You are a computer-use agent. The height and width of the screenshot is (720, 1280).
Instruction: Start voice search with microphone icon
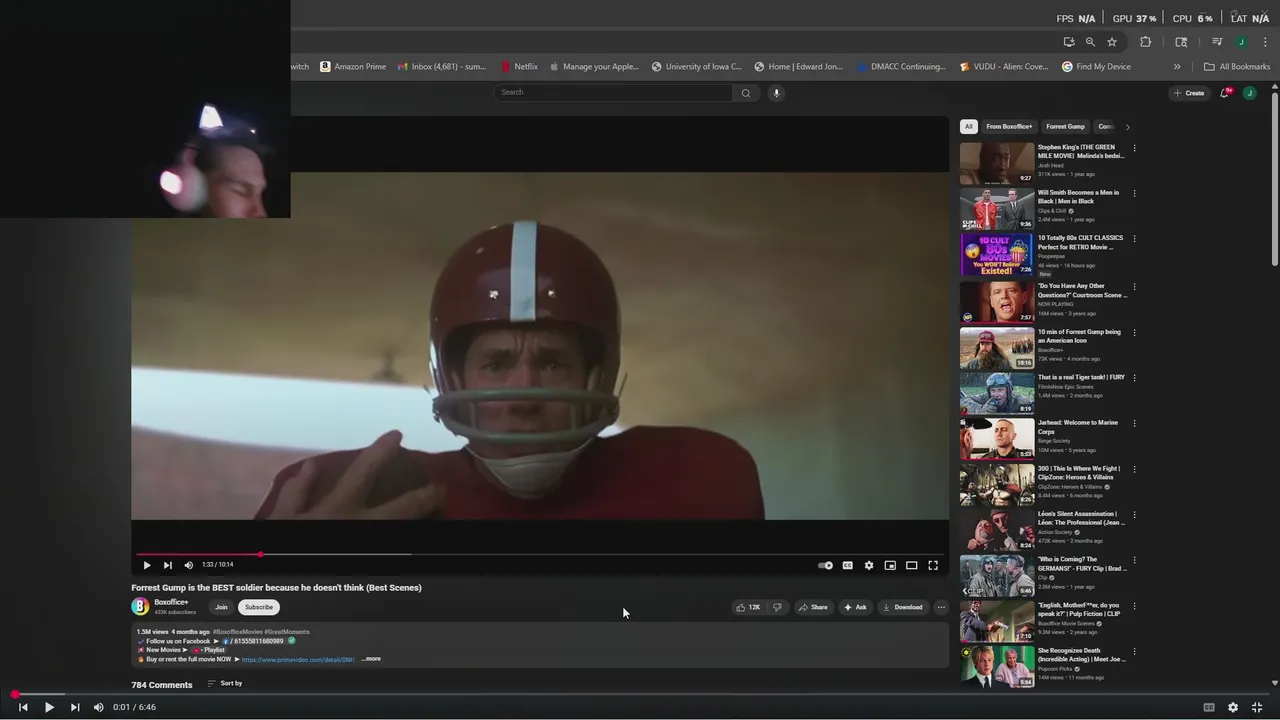[x=776, y=93]
